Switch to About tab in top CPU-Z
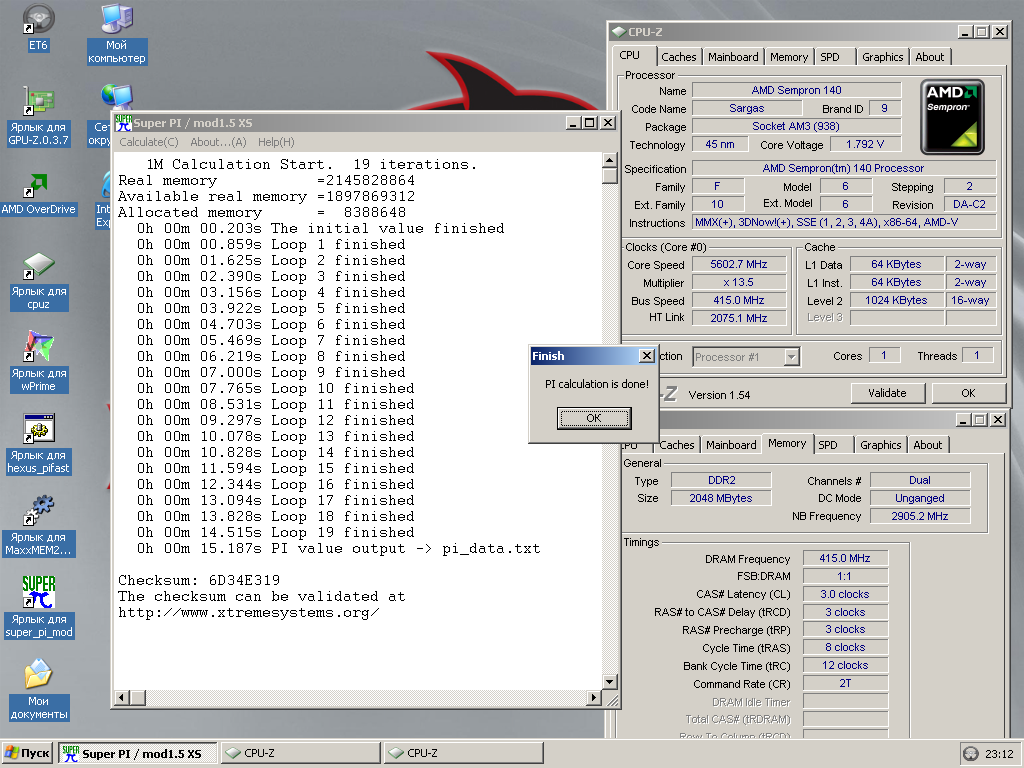Viewport: 1024px width, 768px height. click(x=929, y=57)
